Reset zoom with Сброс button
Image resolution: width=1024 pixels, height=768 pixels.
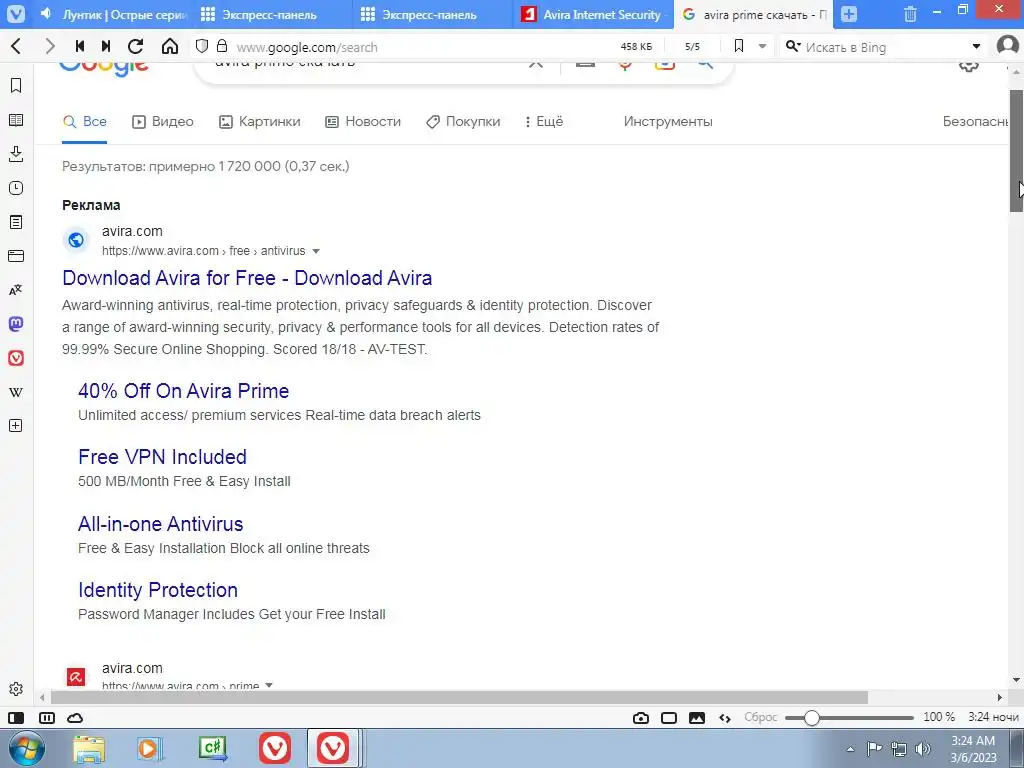[761, 717]
